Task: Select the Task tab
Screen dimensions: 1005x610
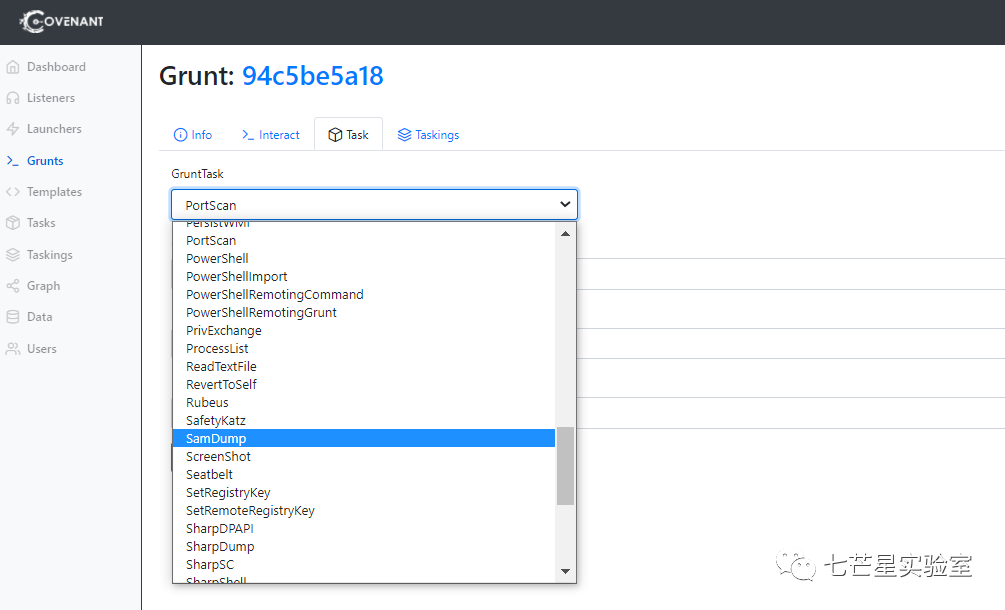Action: [x=349, y=135]
